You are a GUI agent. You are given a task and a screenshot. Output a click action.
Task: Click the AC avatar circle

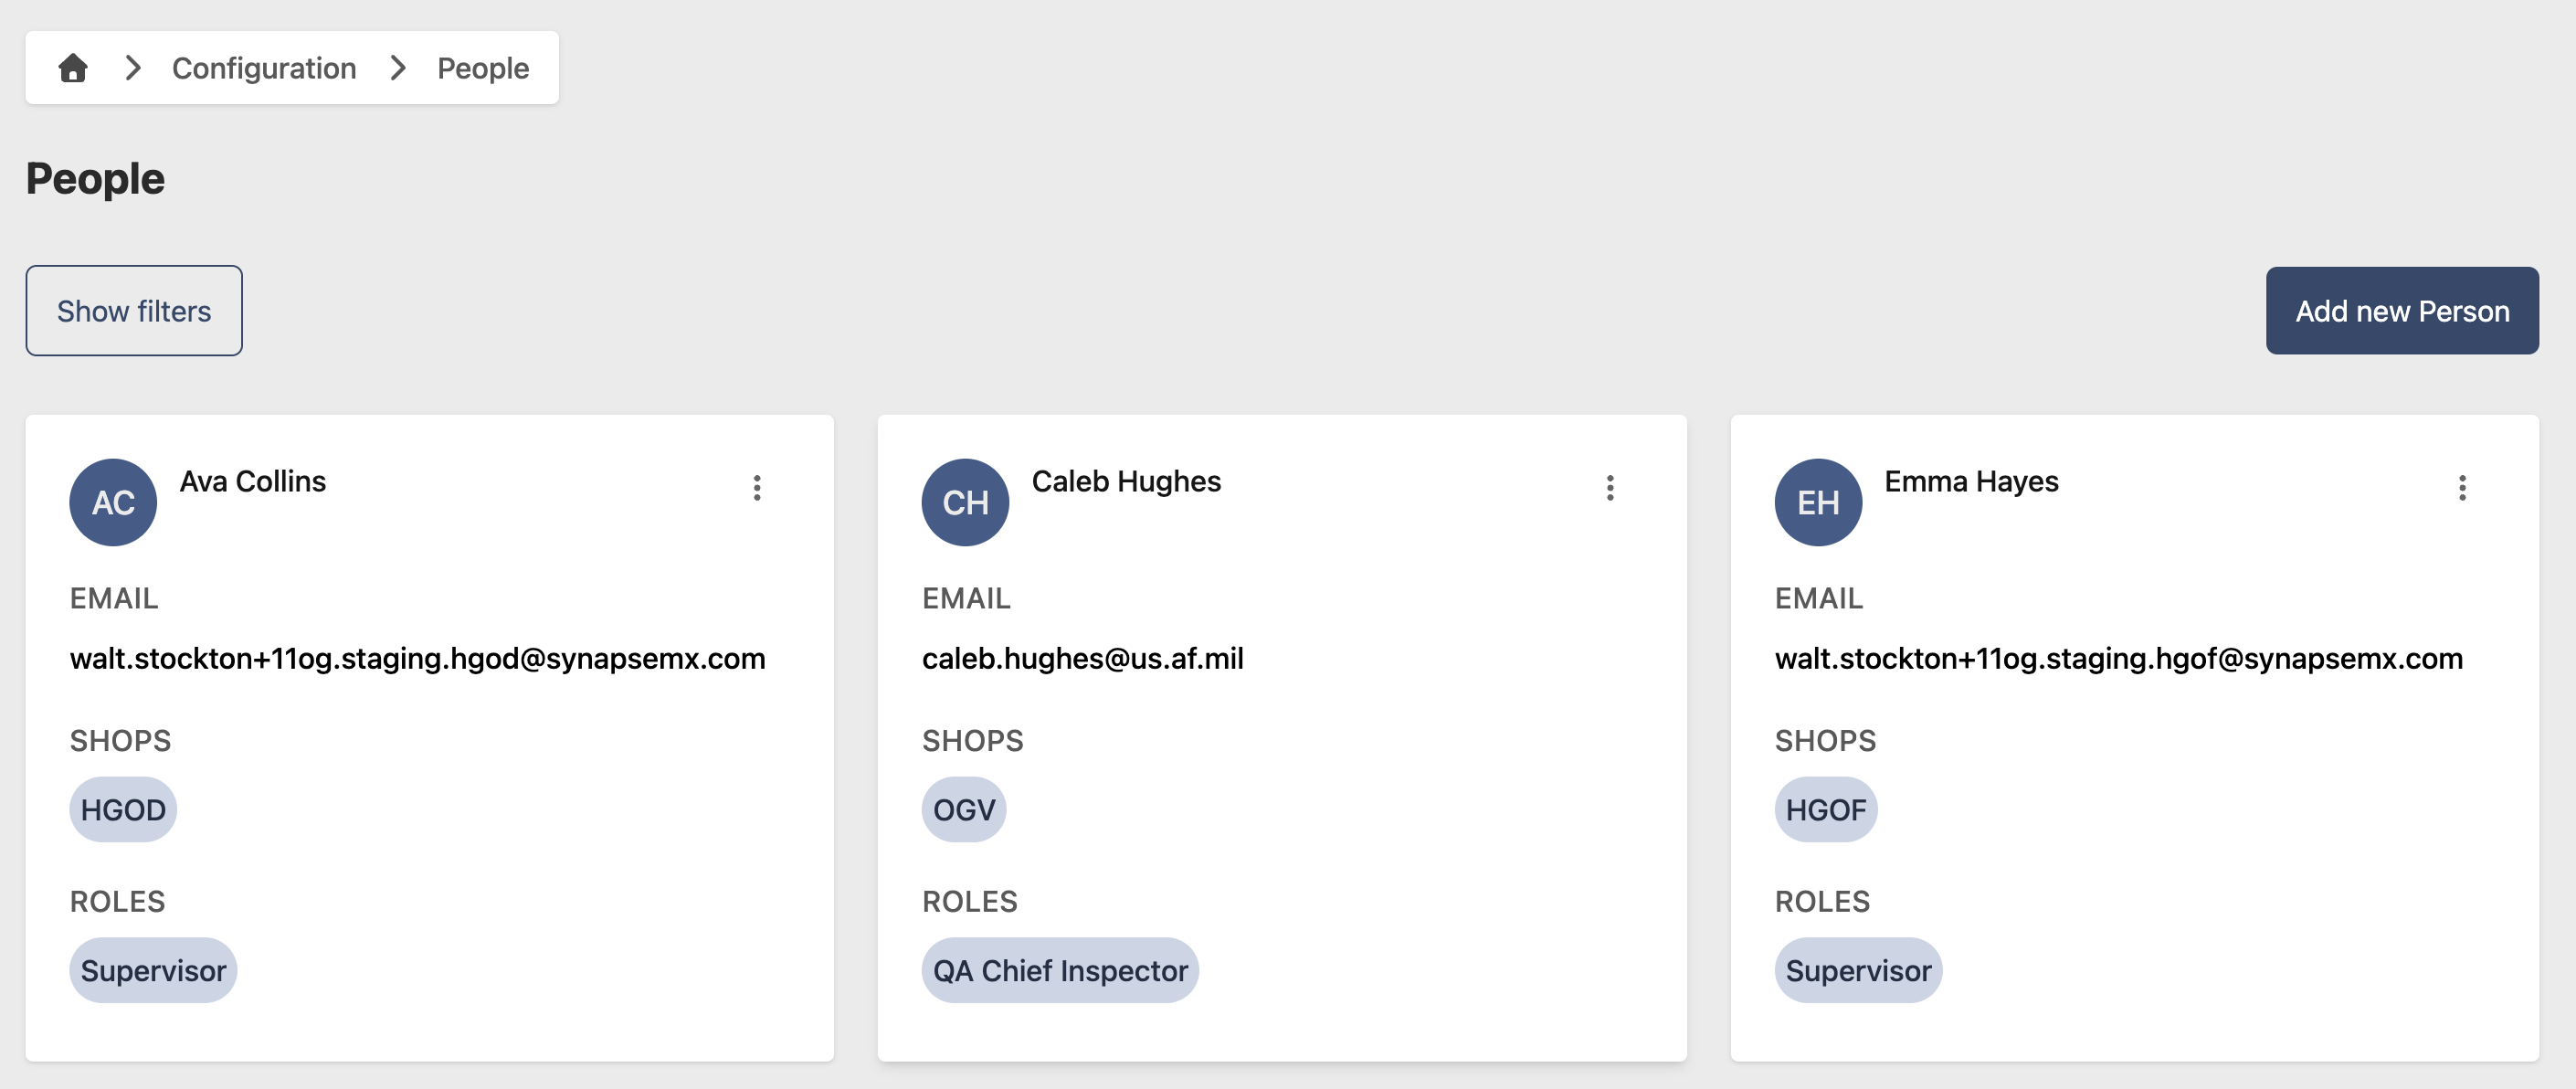click(113, 502)
